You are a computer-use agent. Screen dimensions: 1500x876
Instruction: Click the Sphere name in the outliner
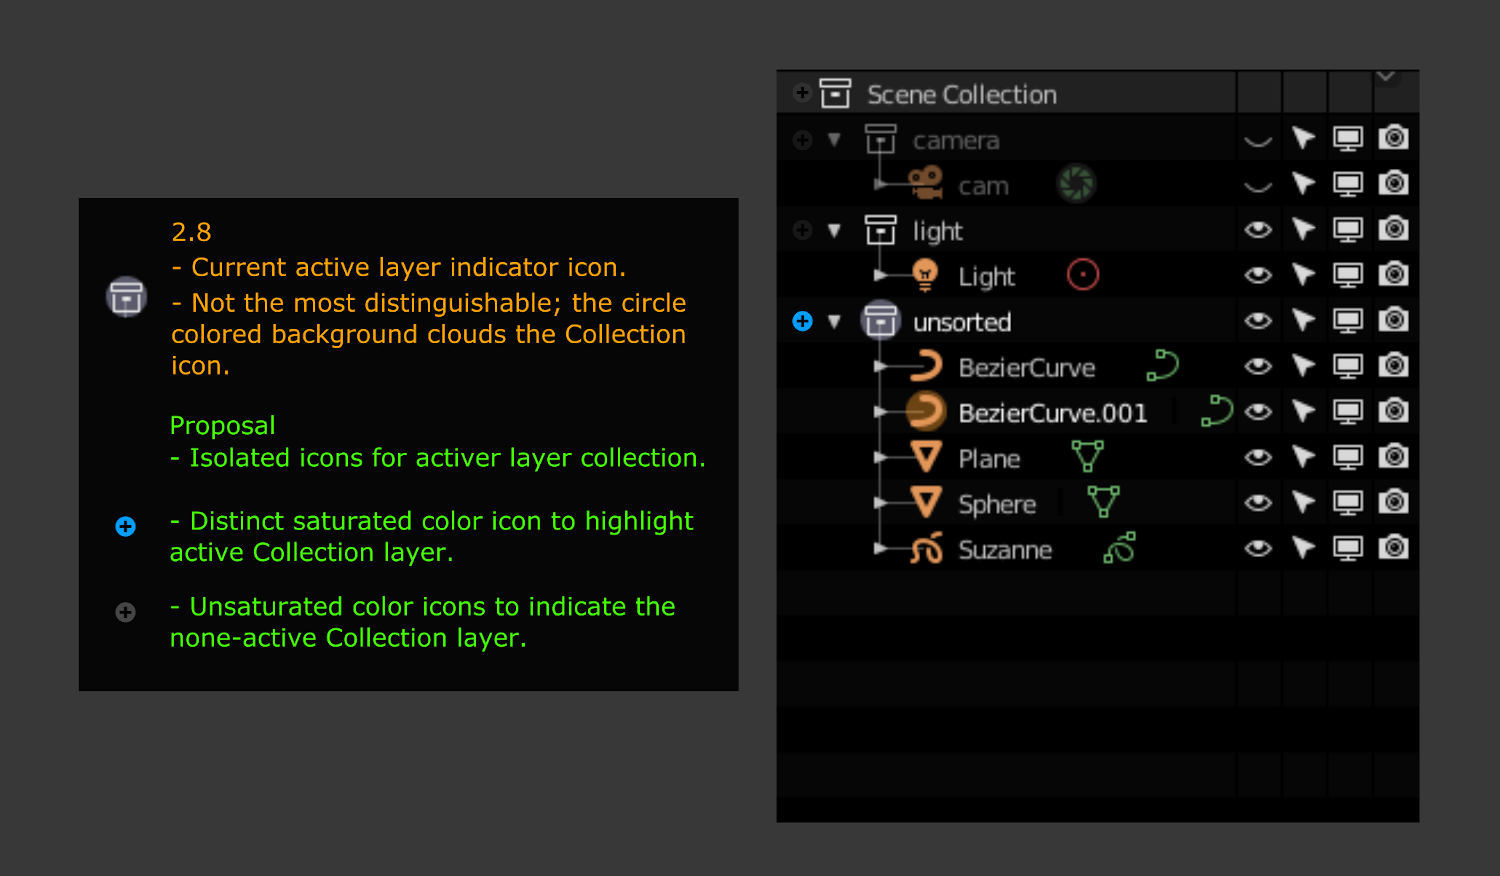pyautogui.click(x=997, y=505)
